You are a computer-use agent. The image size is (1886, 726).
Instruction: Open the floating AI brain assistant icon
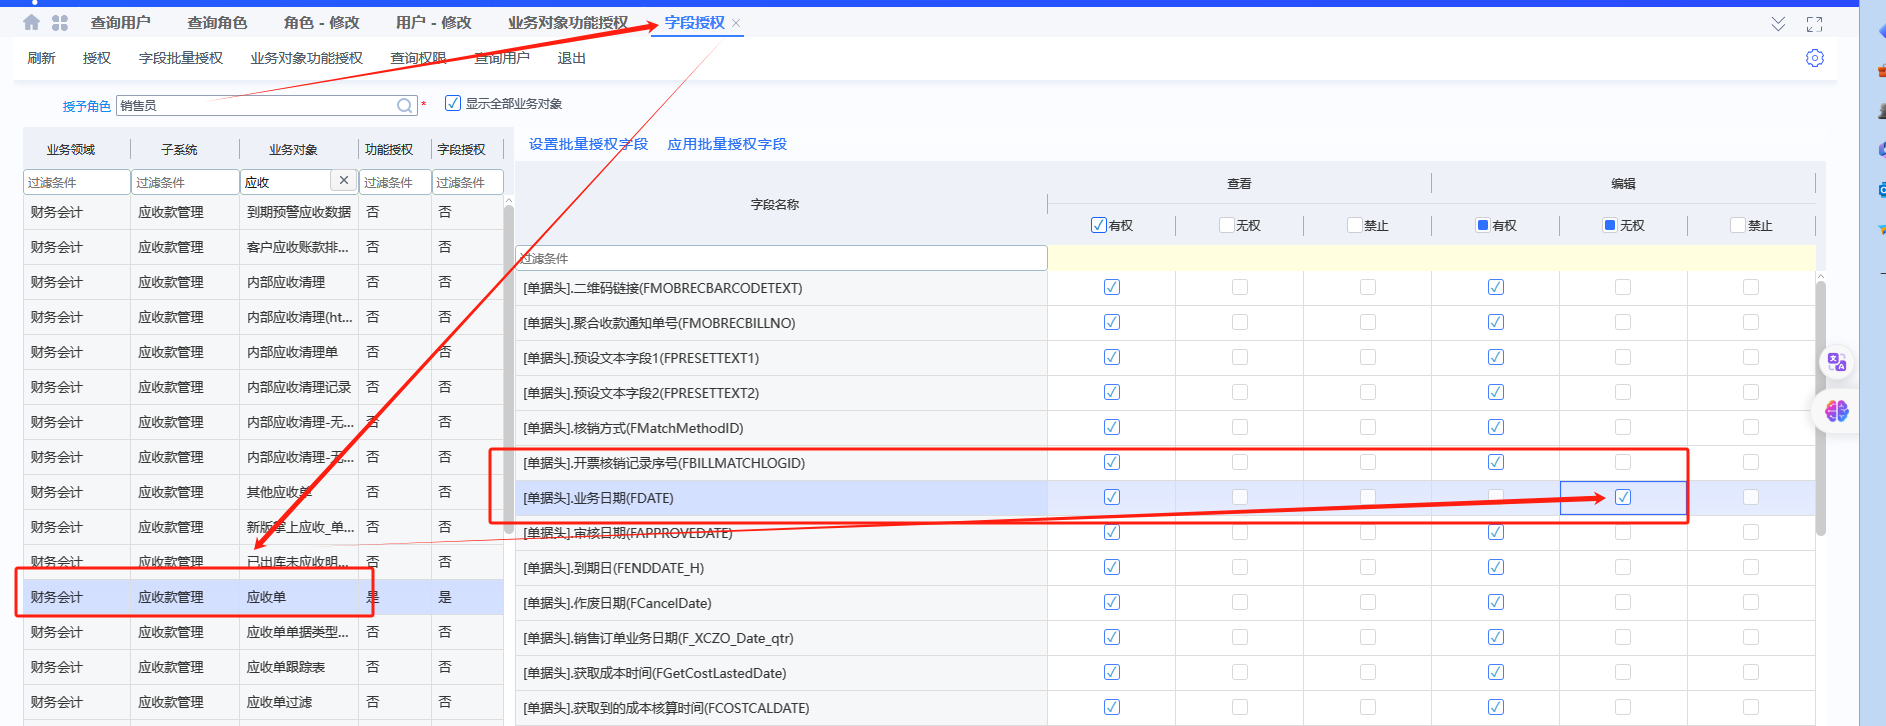click(1837, 411)
